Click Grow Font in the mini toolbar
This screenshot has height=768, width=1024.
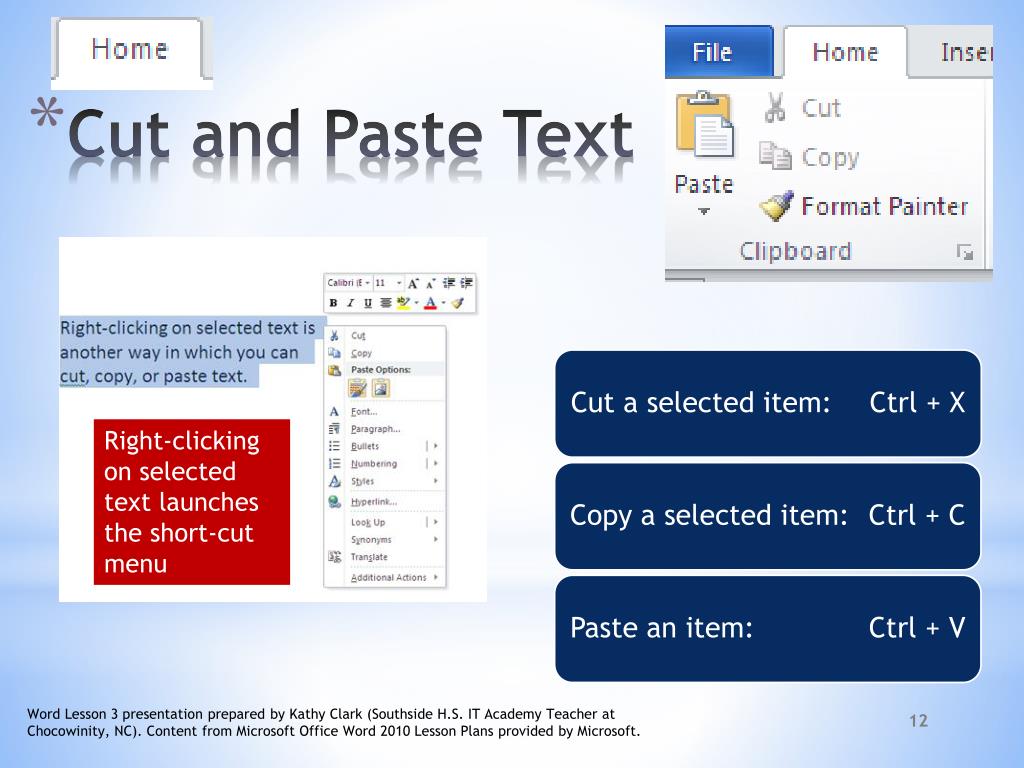tap(413, 283)
